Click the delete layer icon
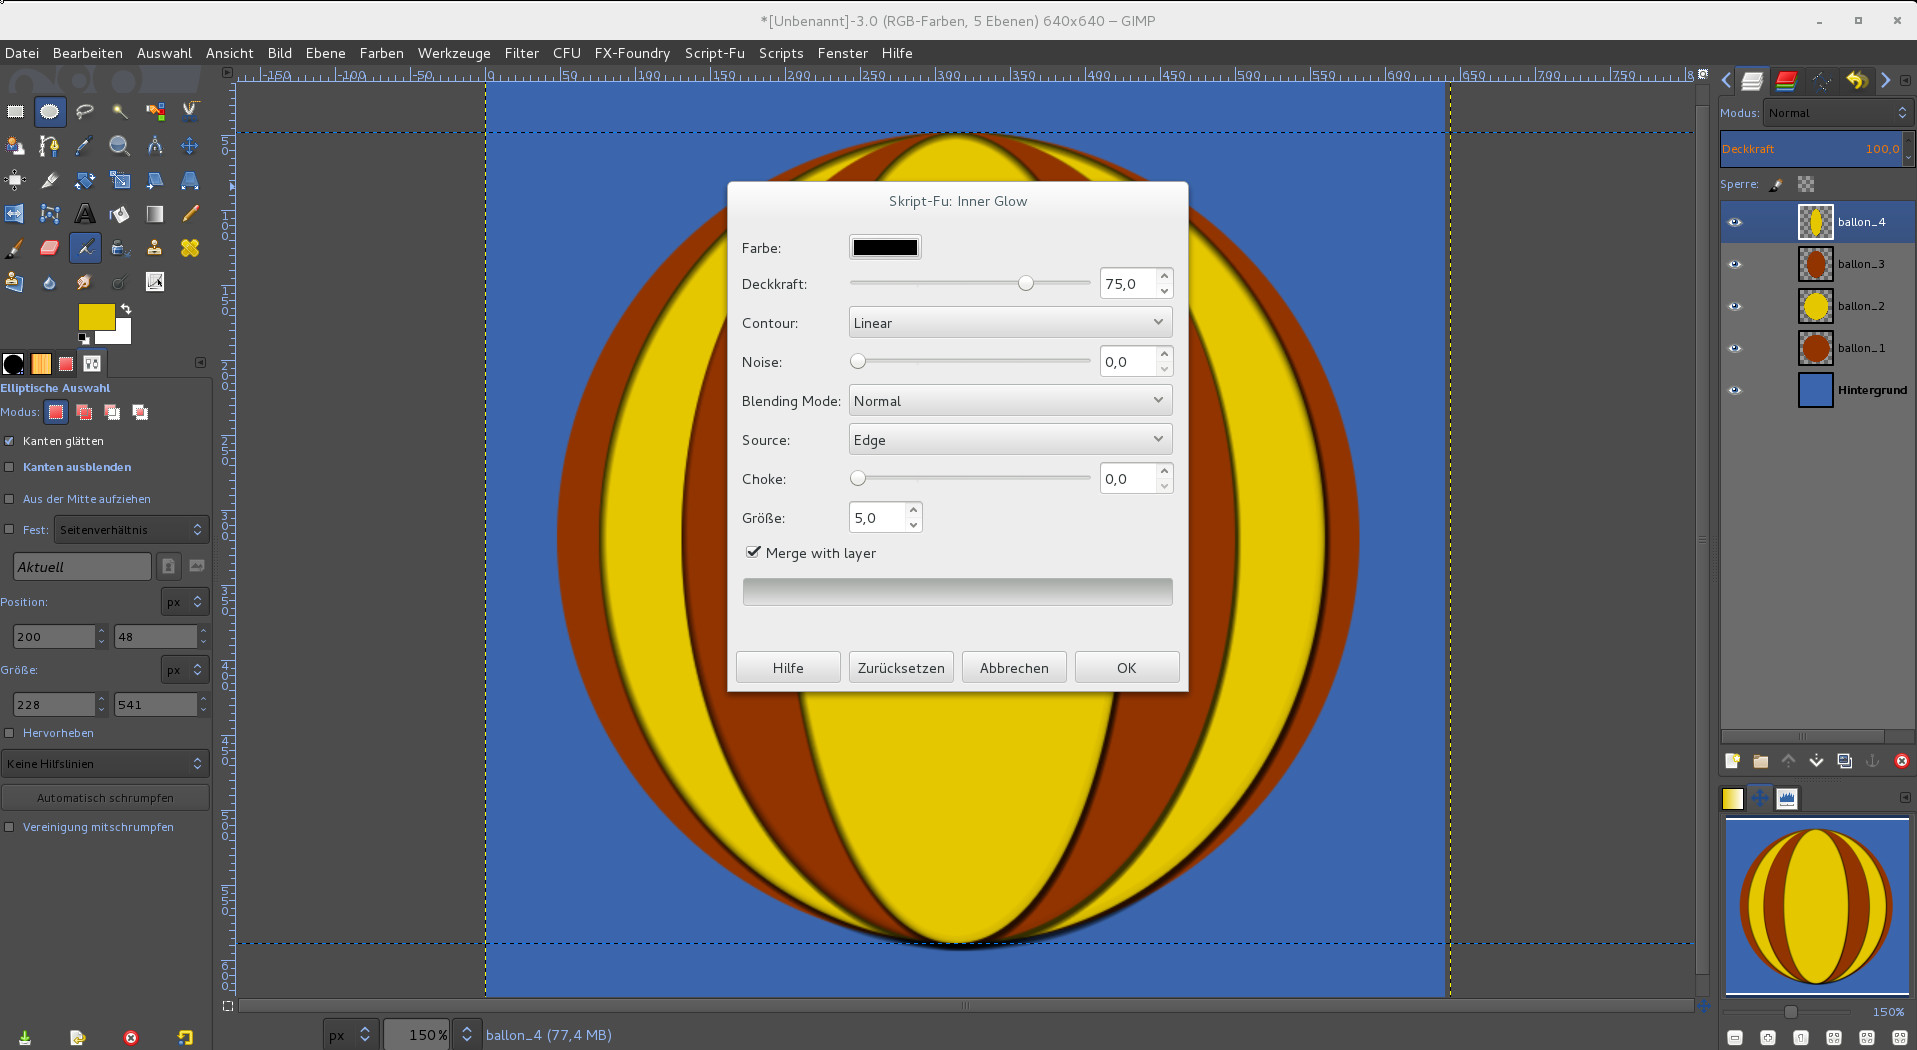This screenshot has height=1050, width=1917. pos(1901,761)
